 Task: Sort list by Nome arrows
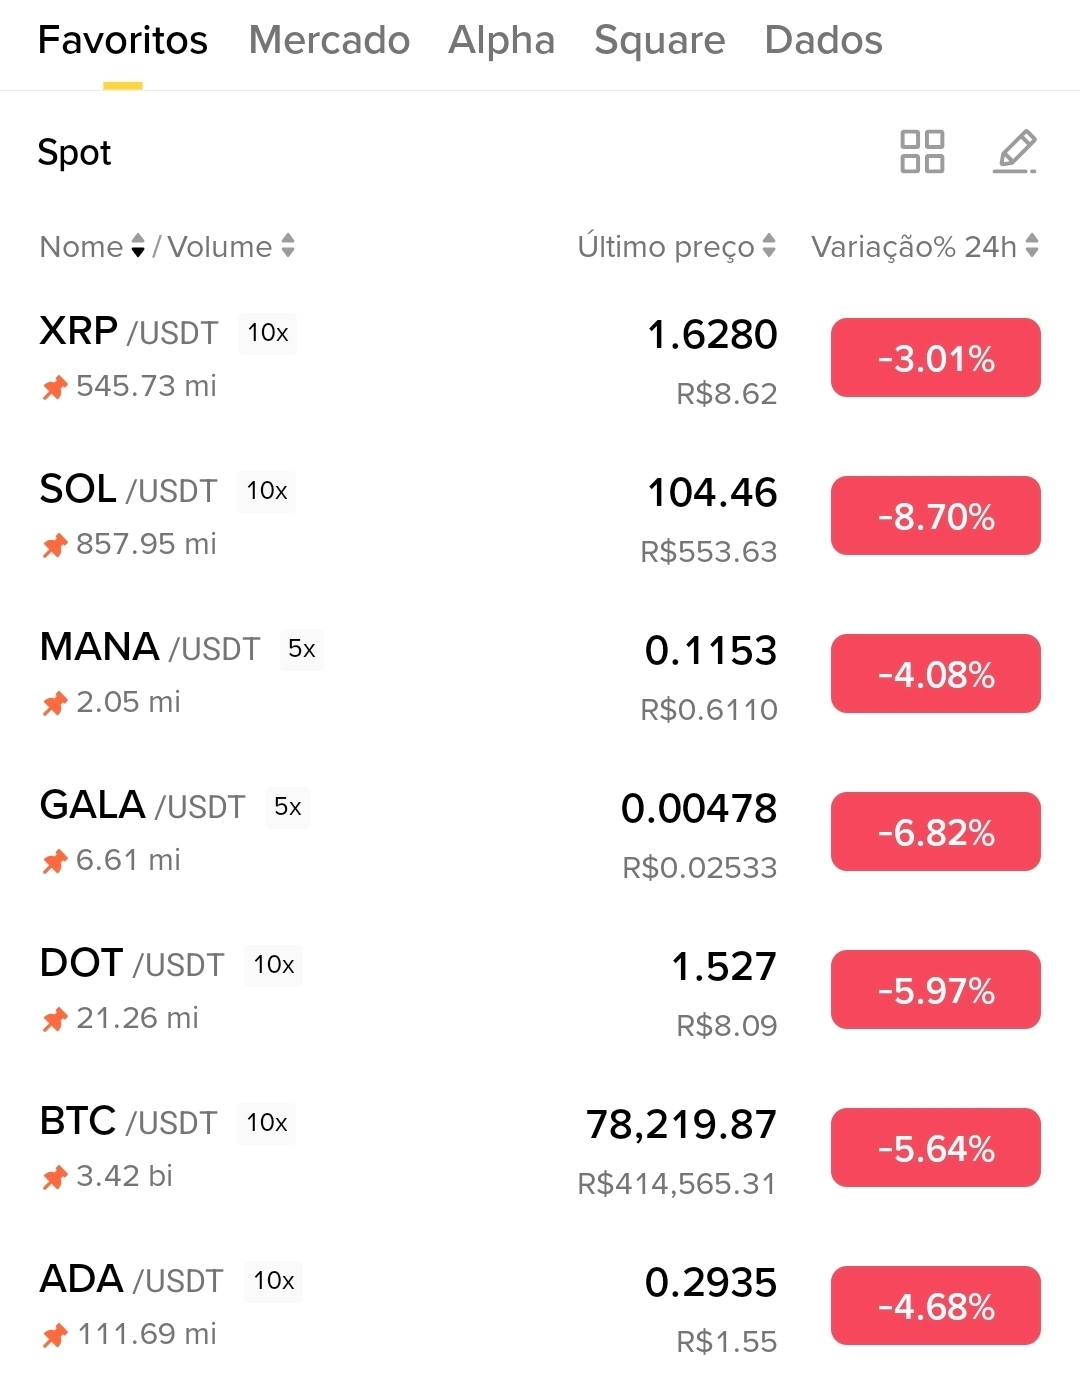coord(138,246)
